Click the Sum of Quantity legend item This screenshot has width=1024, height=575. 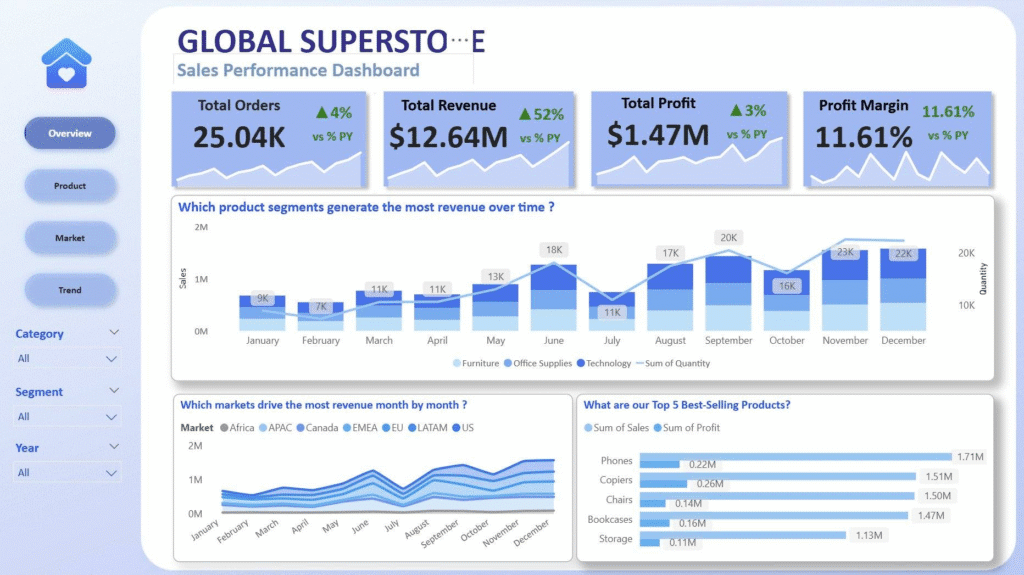pos(673,363)
